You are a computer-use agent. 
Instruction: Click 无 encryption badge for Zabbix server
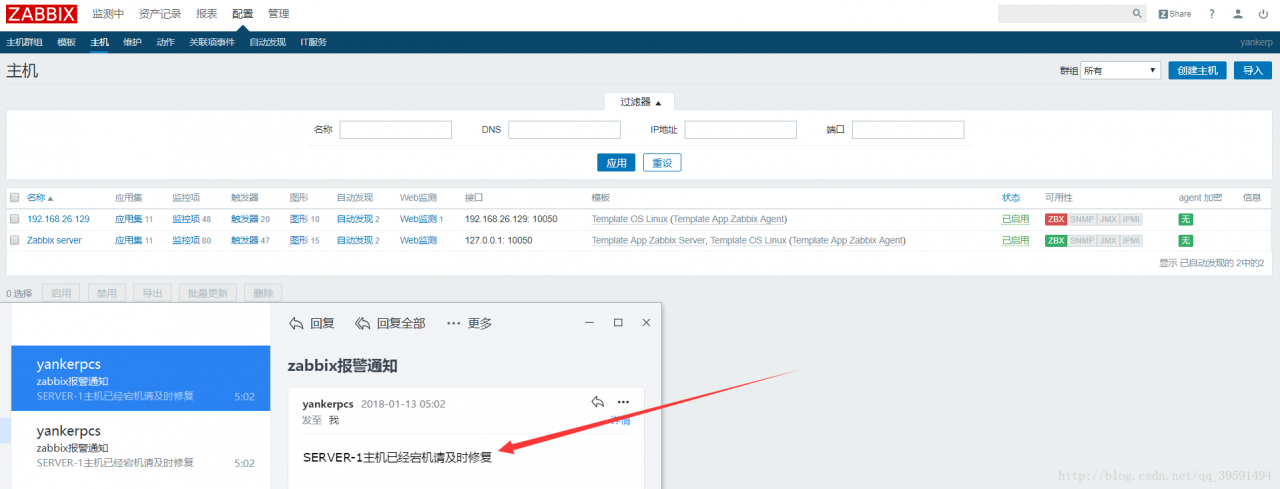tap(1185, 241)
